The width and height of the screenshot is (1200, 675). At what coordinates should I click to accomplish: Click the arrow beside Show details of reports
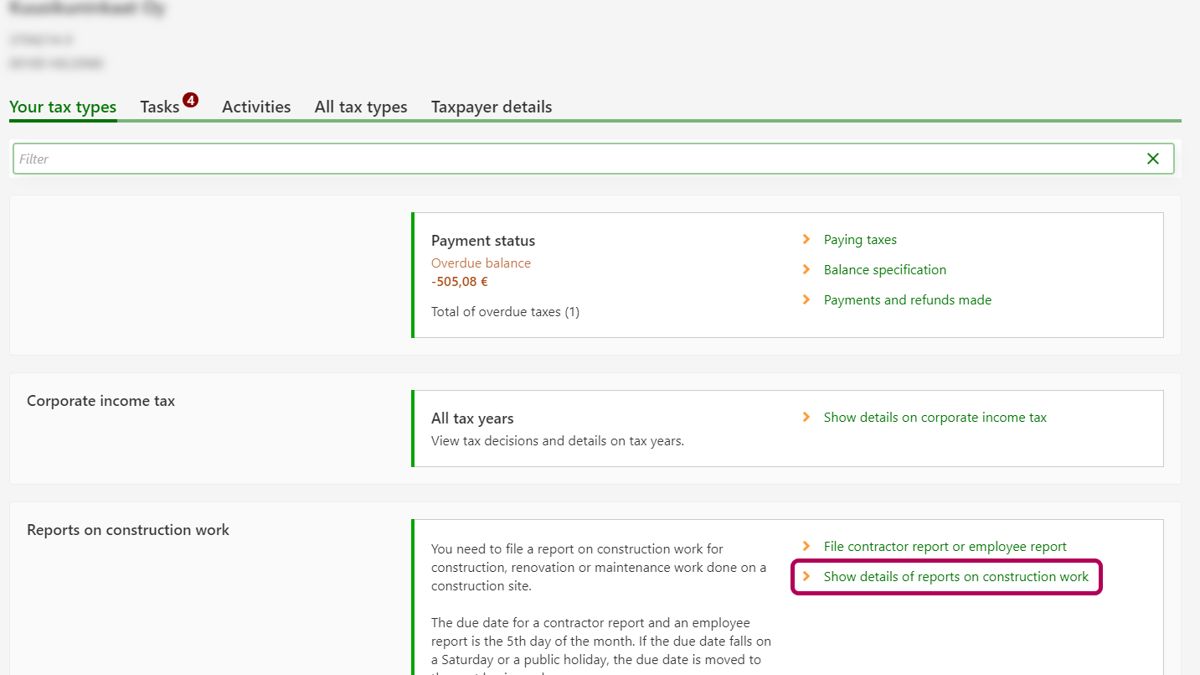806,577
